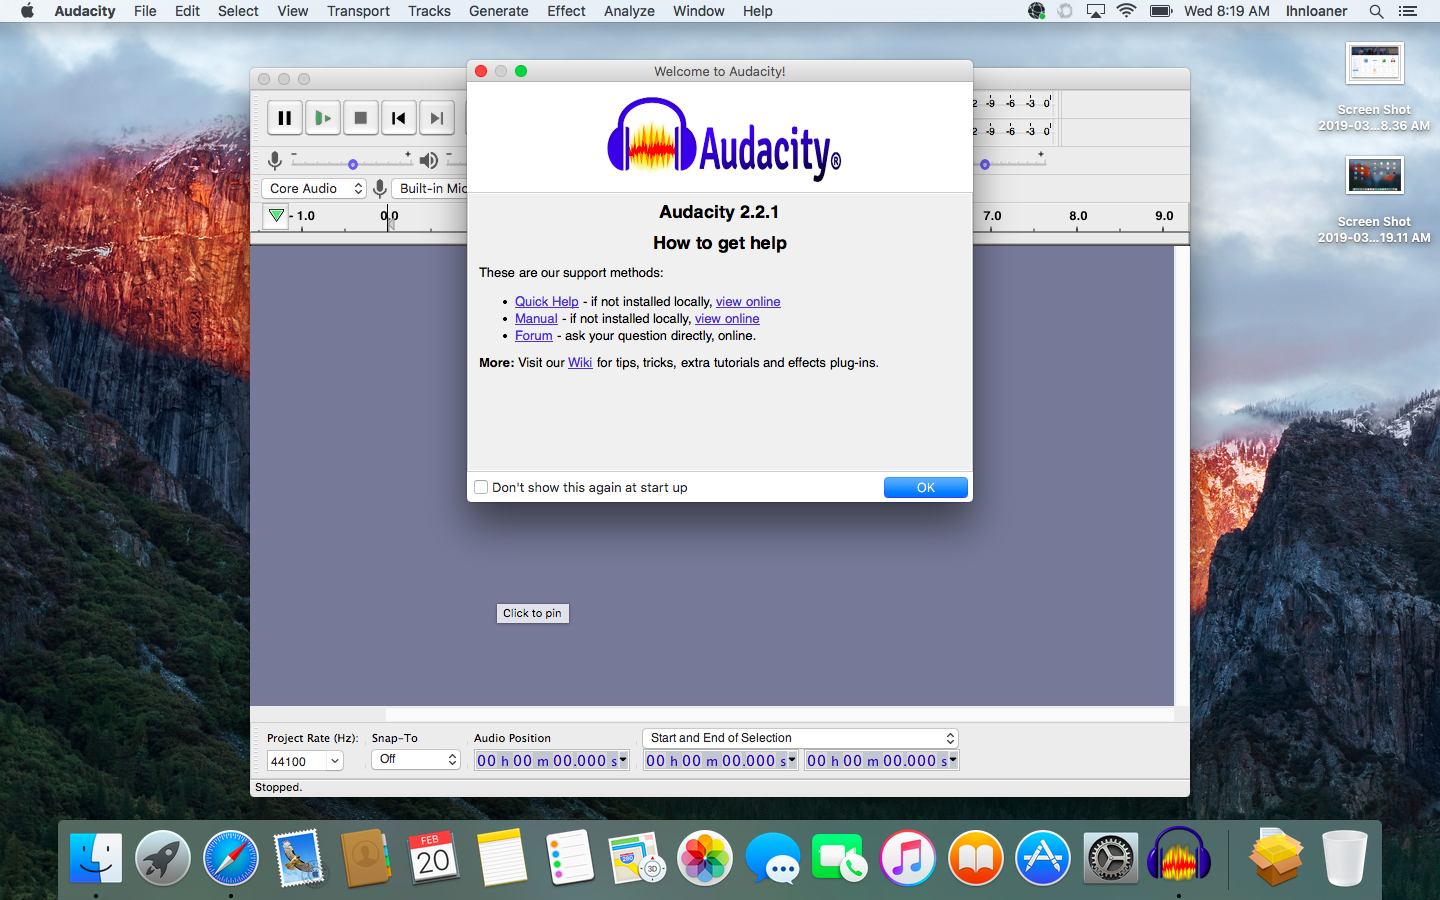The width and height of the screenshot is (1440, 900).
Task: Open Spotlight search in the menu bar
Action: click(x=1376, y=11)
